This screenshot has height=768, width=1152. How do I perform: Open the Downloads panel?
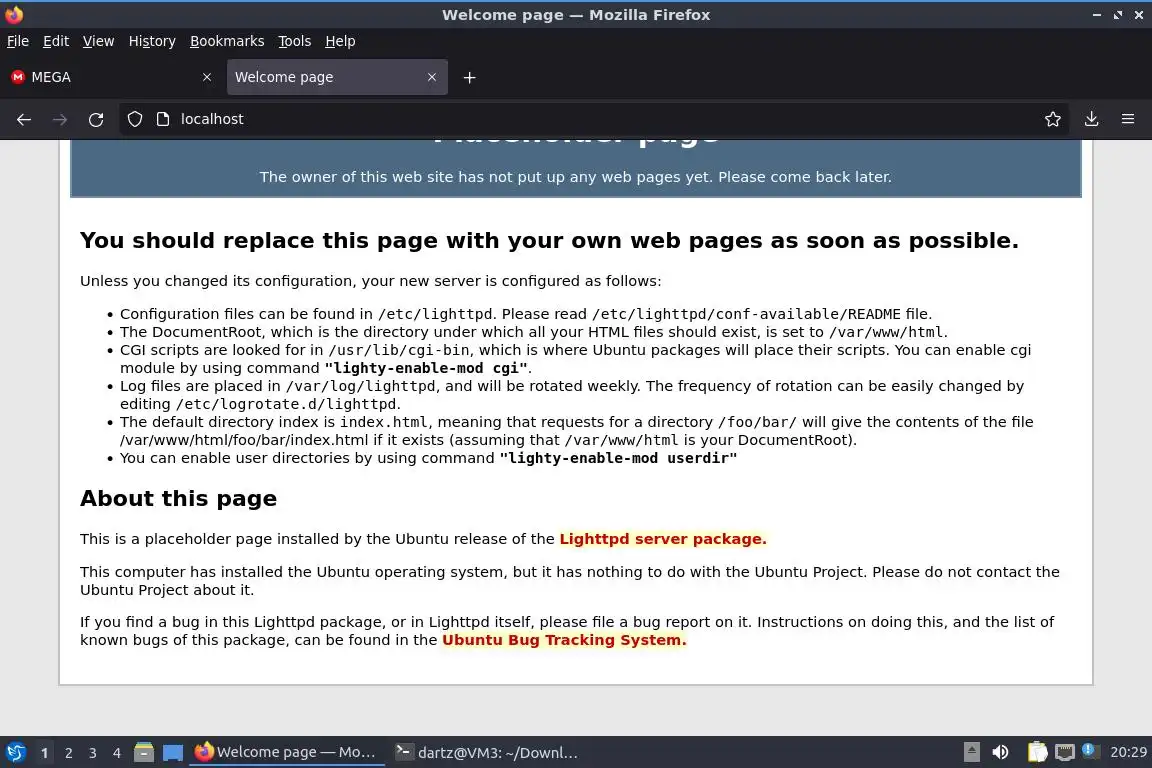(1091, 119)
